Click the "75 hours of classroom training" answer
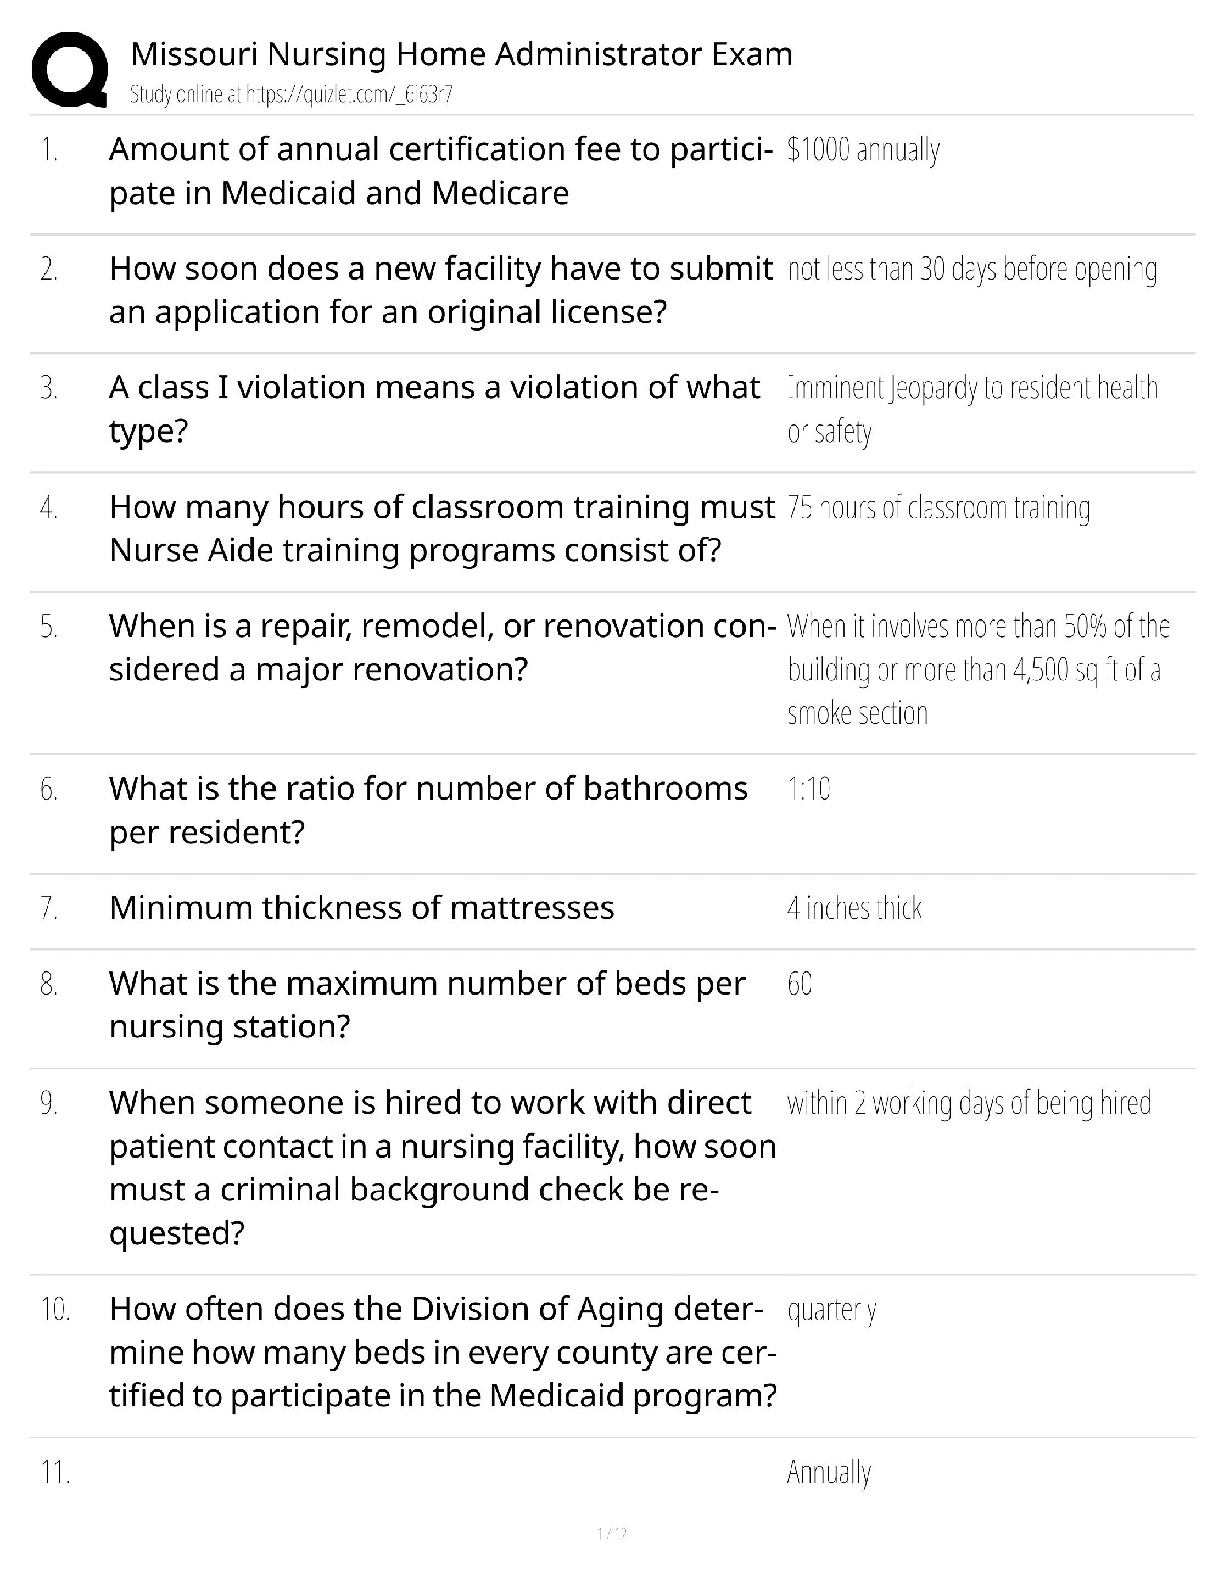The width and height of the screenshot is (1224, 1584). click(938, 508)
